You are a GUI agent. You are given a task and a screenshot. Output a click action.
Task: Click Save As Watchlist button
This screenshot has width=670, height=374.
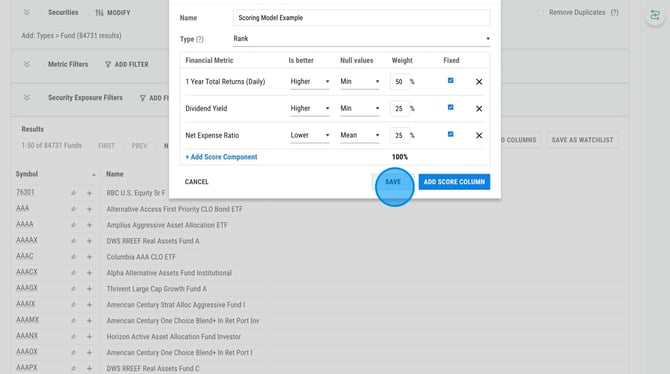tap(582, 140)
